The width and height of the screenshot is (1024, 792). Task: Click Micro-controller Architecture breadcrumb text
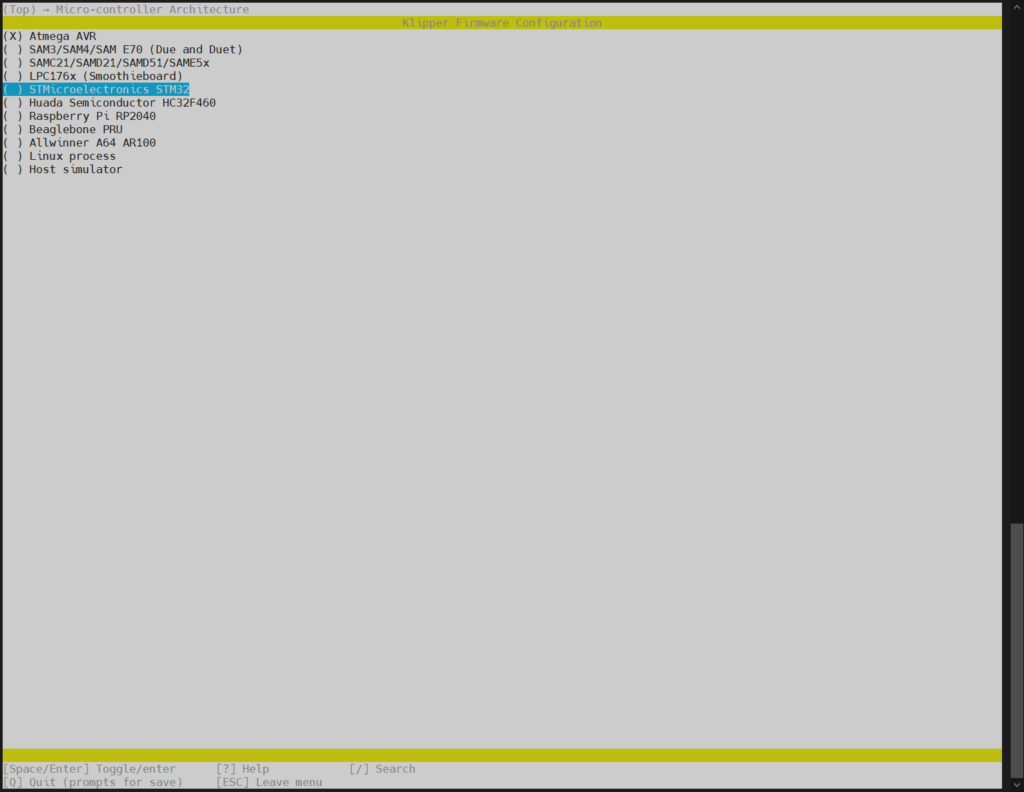[x=152, y=9]
